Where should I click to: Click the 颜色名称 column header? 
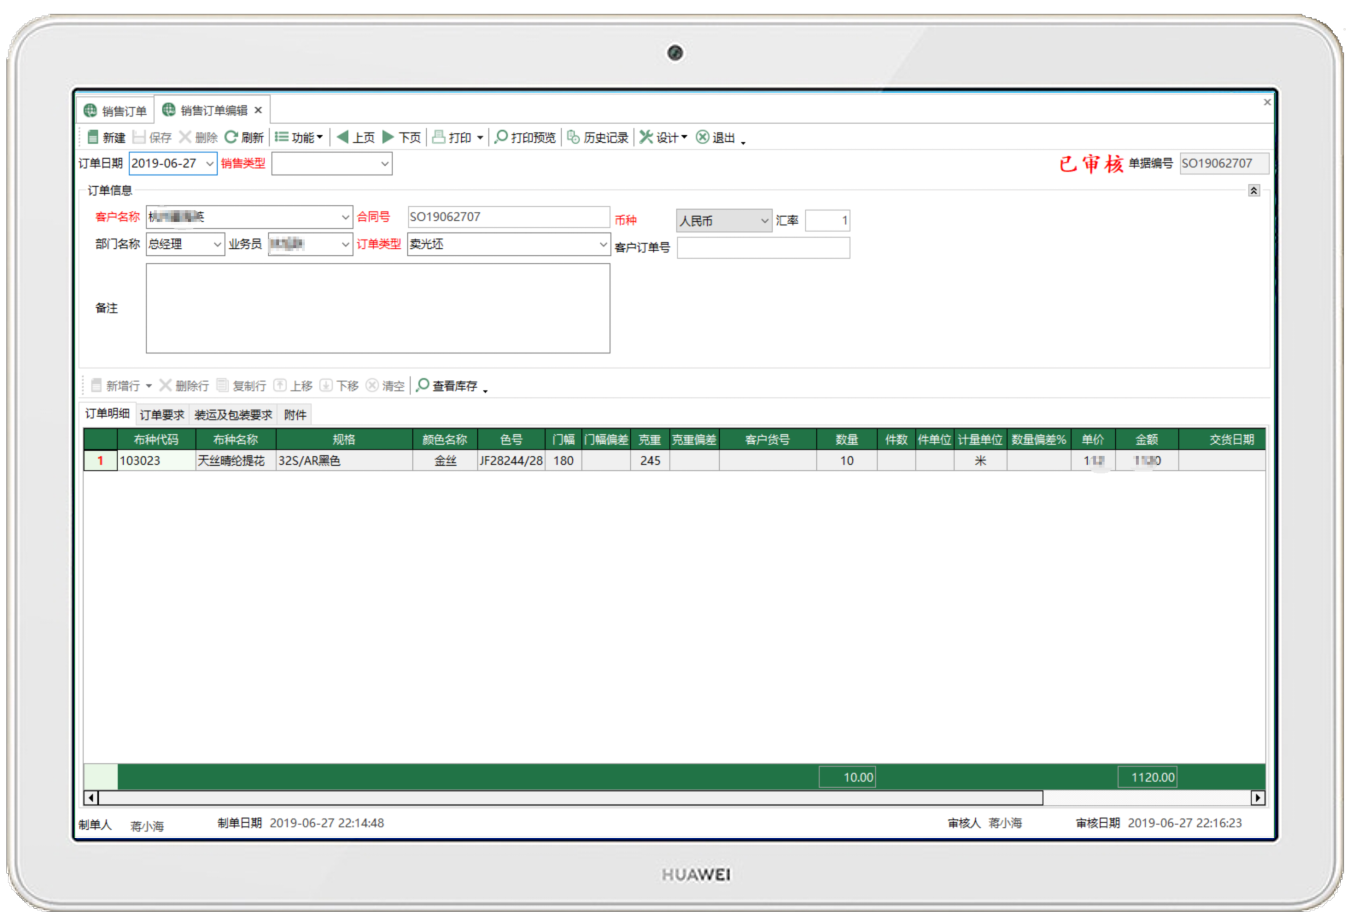(444, 439)
